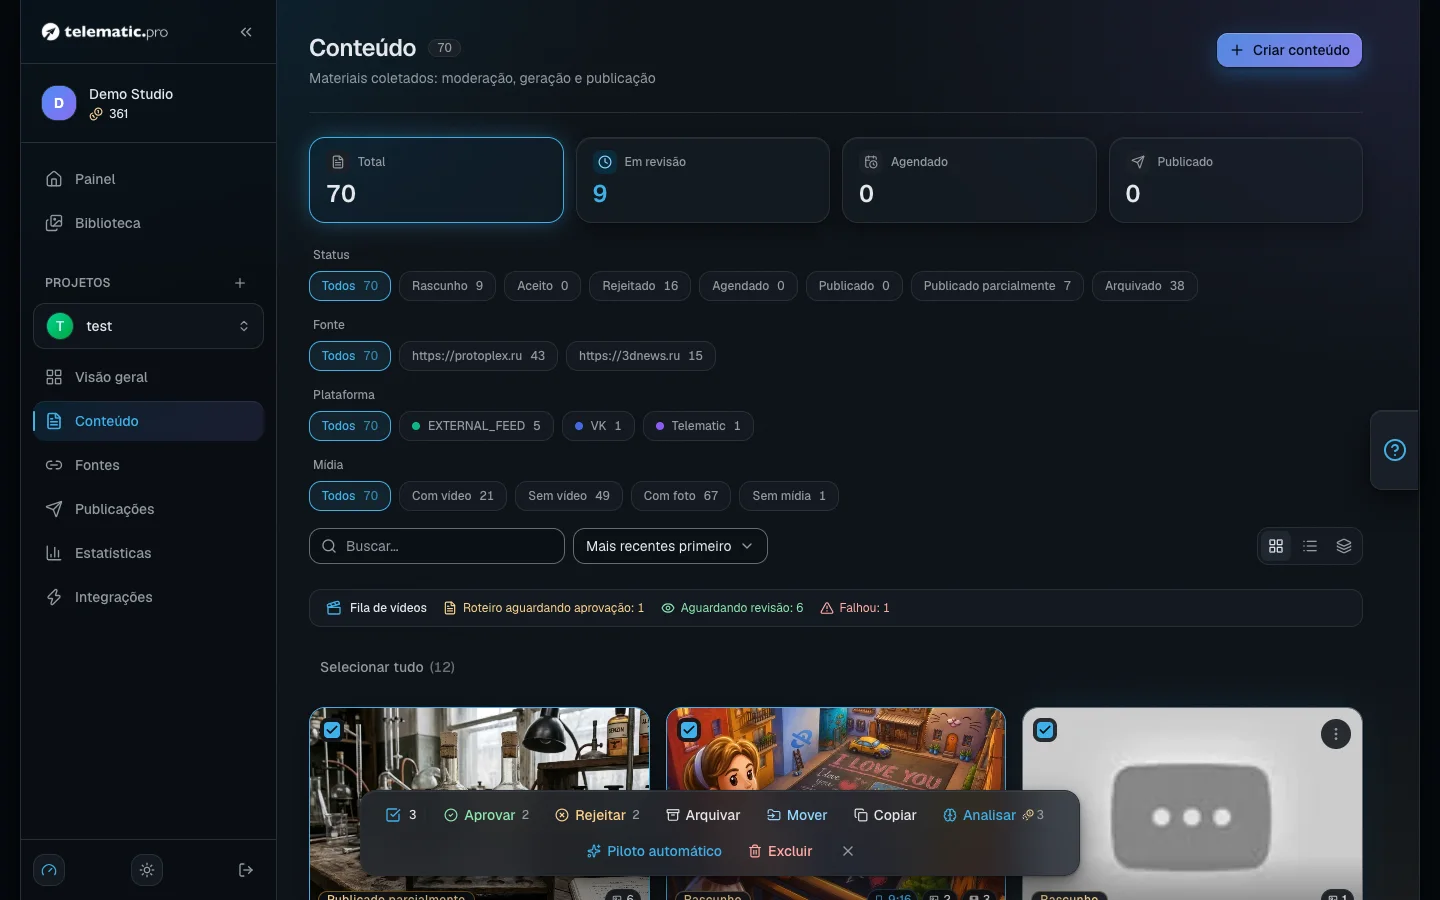Filter status by Publicado parcialmente

997,286
